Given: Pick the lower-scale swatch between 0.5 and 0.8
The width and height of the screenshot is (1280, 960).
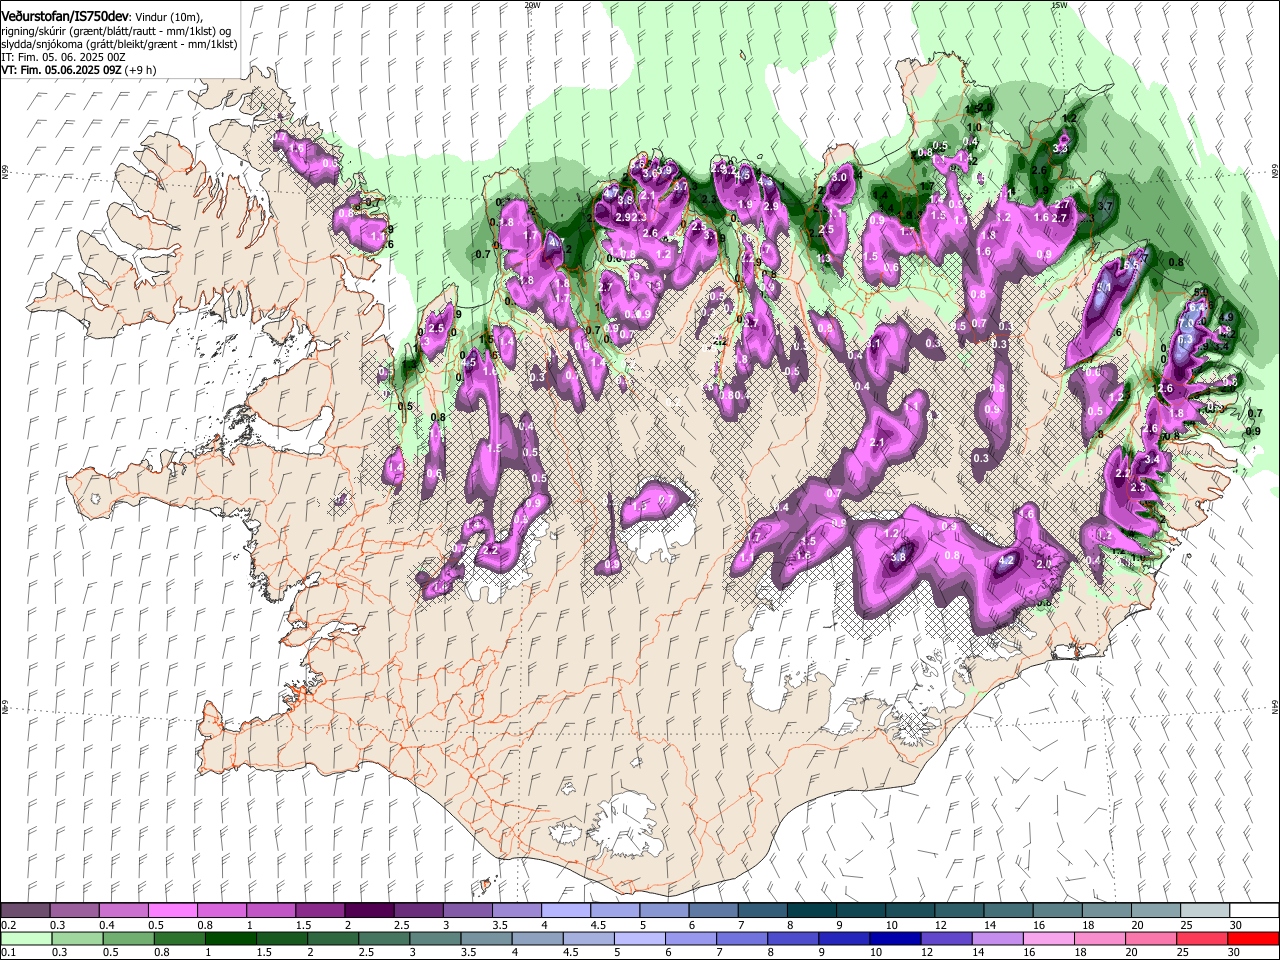Looking at the screenshot, I should click(x=128, y=938).
